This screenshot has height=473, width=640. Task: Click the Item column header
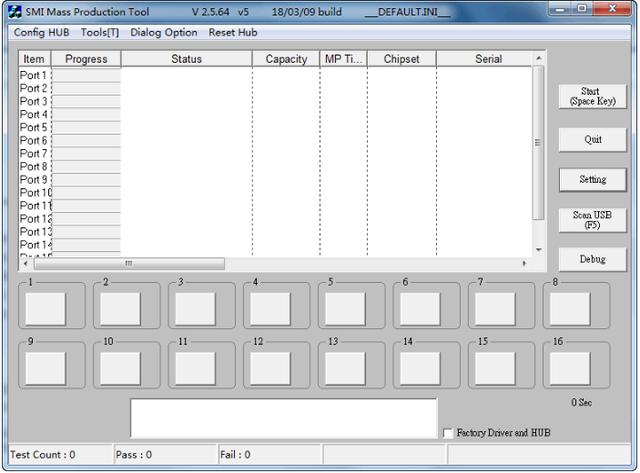[x=34, y=59]
